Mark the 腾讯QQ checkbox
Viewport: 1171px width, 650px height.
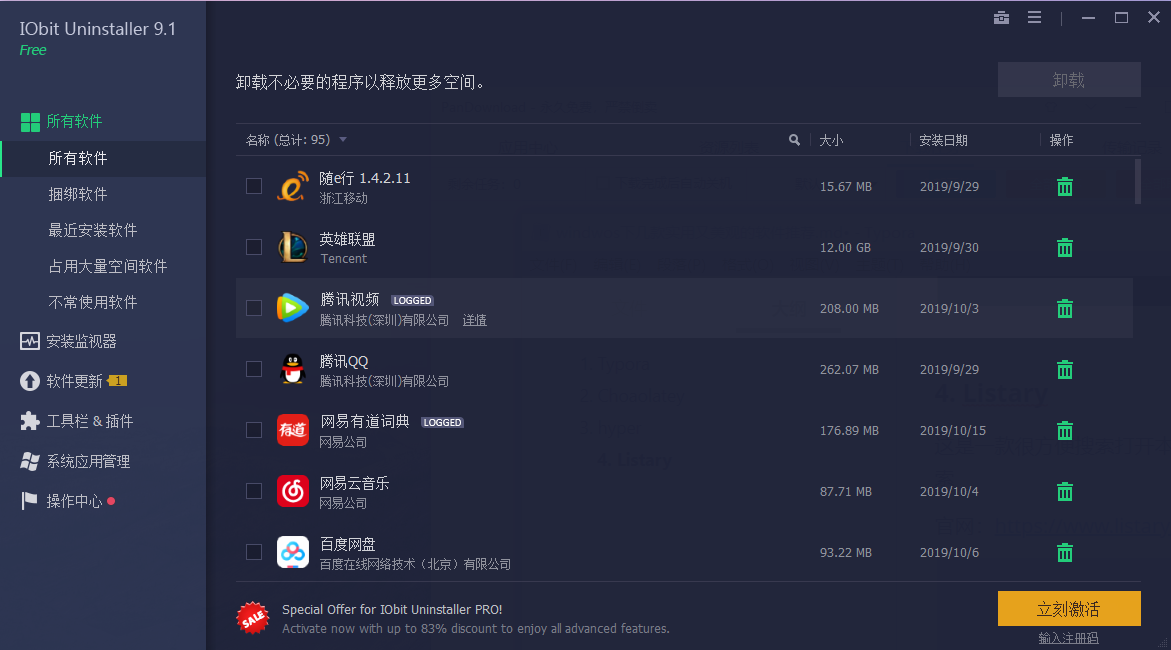254,369
